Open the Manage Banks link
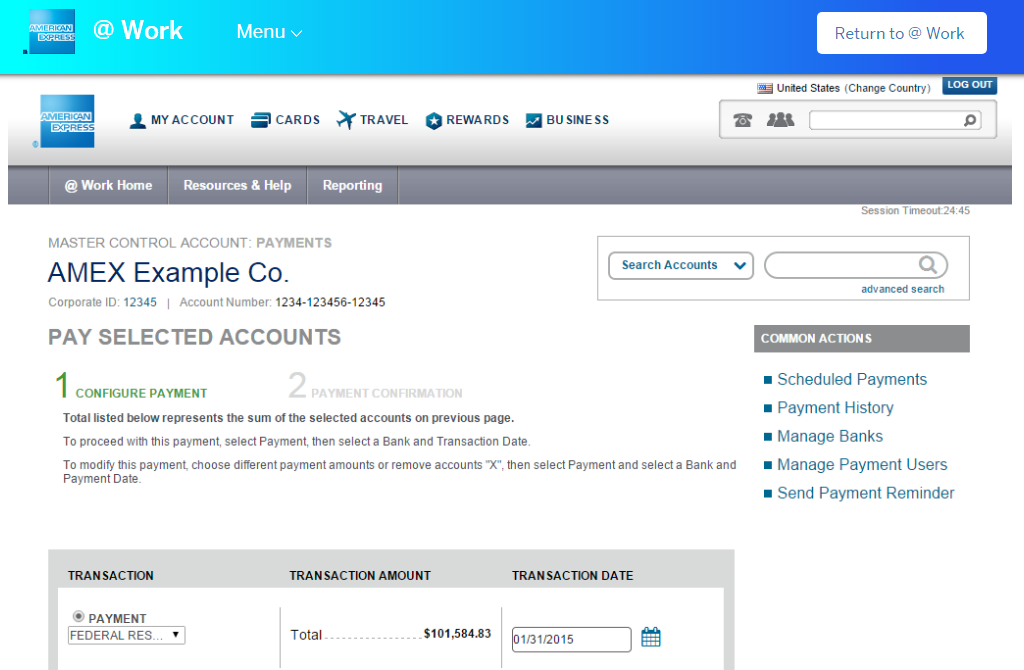 [830, 436]
